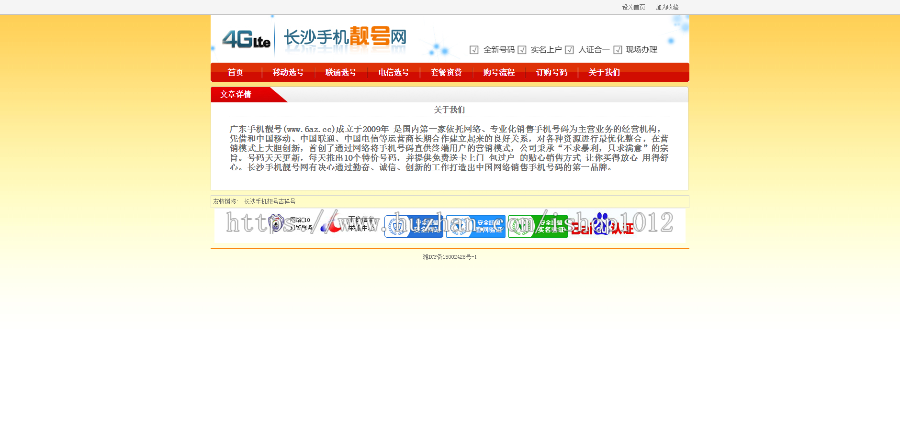Click the checkmark box beside 全新号码
The image size is (900, 441).
[x=474, y=50]
